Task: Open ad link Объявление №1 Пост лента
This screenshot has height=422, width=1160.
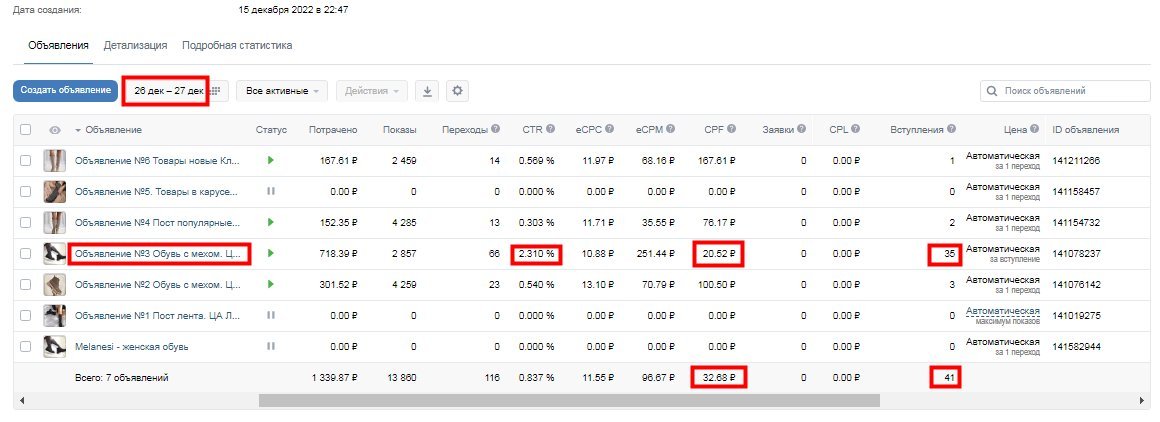Action: (158, 315)
